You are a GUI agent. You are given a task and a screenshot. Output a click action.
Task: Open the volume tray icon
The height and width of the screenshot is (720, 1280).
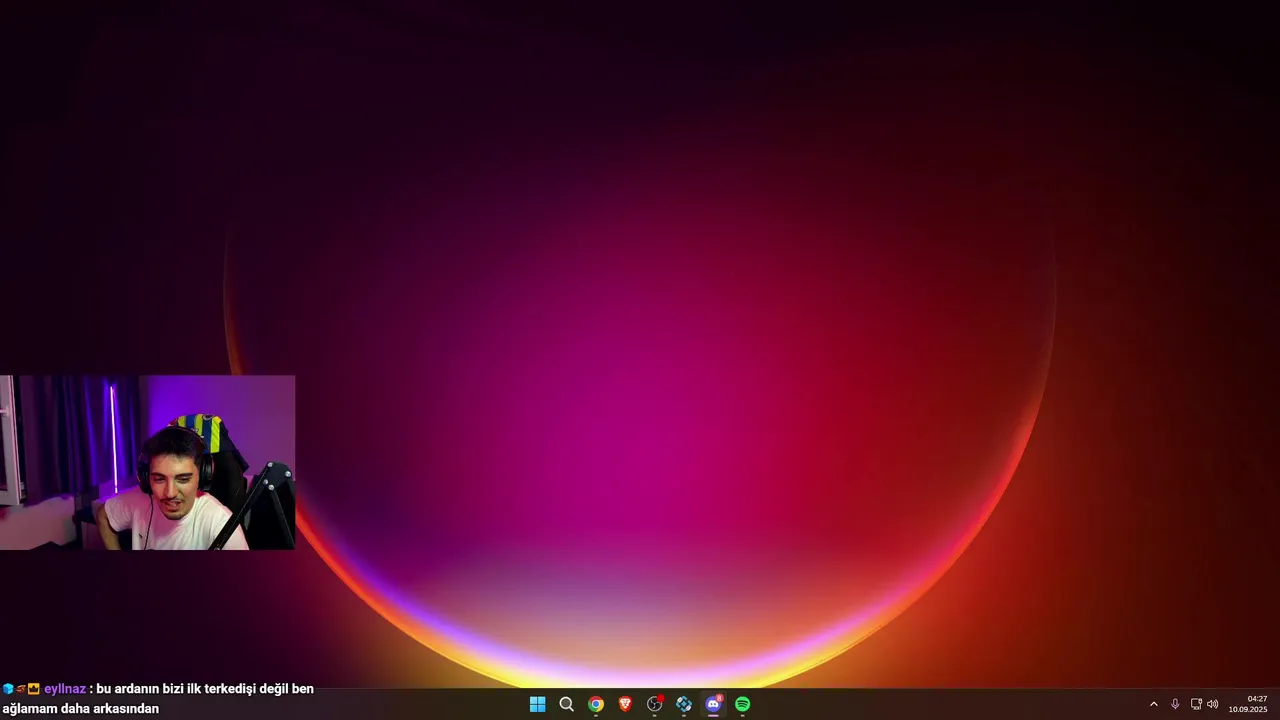pyautogui.click(x=1213, y=704)
